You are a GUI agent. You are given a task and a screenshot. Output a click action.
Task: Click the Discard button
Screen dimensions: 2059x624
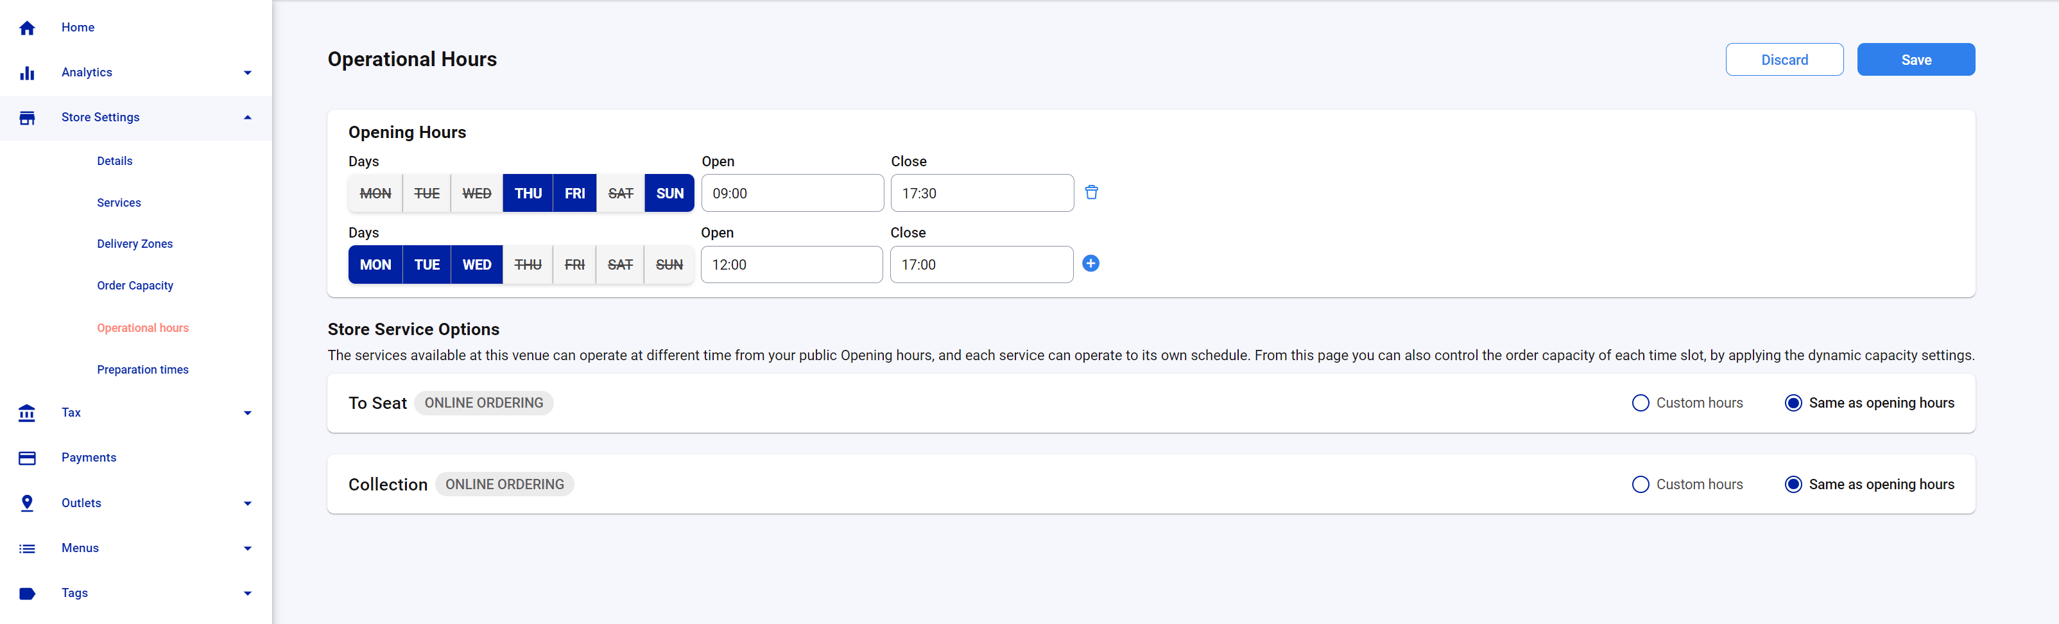[1783, 60]
